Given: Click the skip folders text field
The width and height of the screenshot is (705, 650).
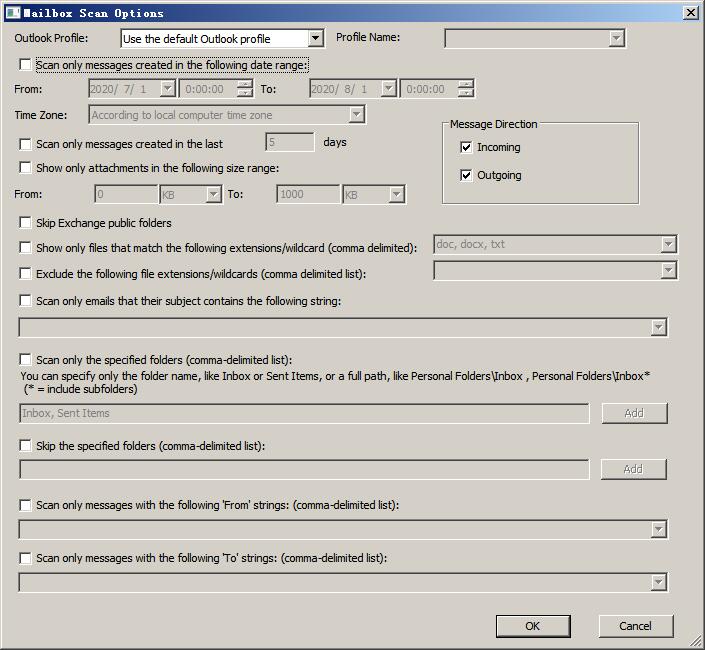Looking at the screenshot, I should coord(304,469).
